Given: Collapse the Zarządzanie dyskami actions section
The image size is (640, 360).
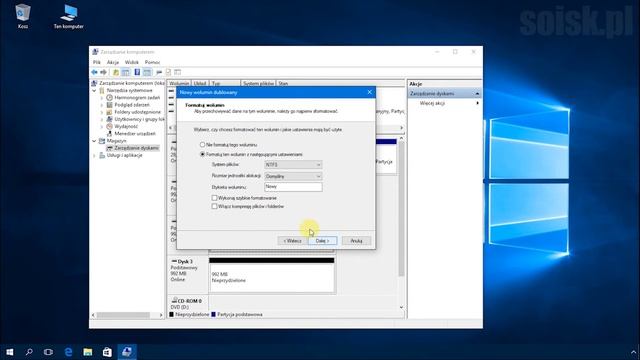Looking at the screenshot, I should coord(477,93).
